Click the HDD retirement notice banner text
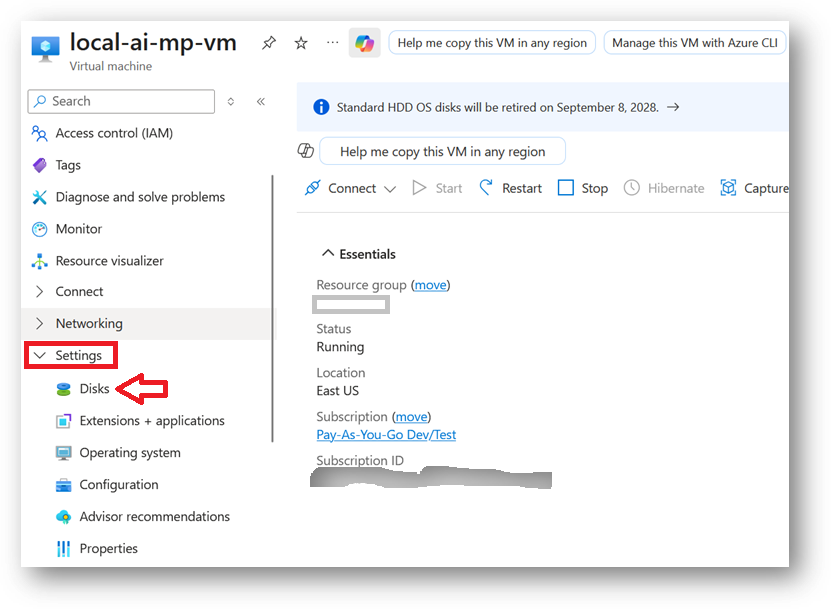The width and height of the screenshot is (831, 609). 498,108
